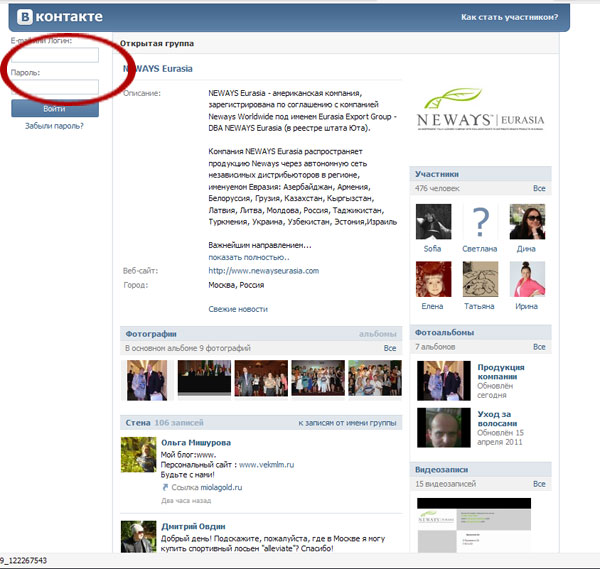Click the ВКонтакте logo

pyautogui.click(x=60, y=17)
